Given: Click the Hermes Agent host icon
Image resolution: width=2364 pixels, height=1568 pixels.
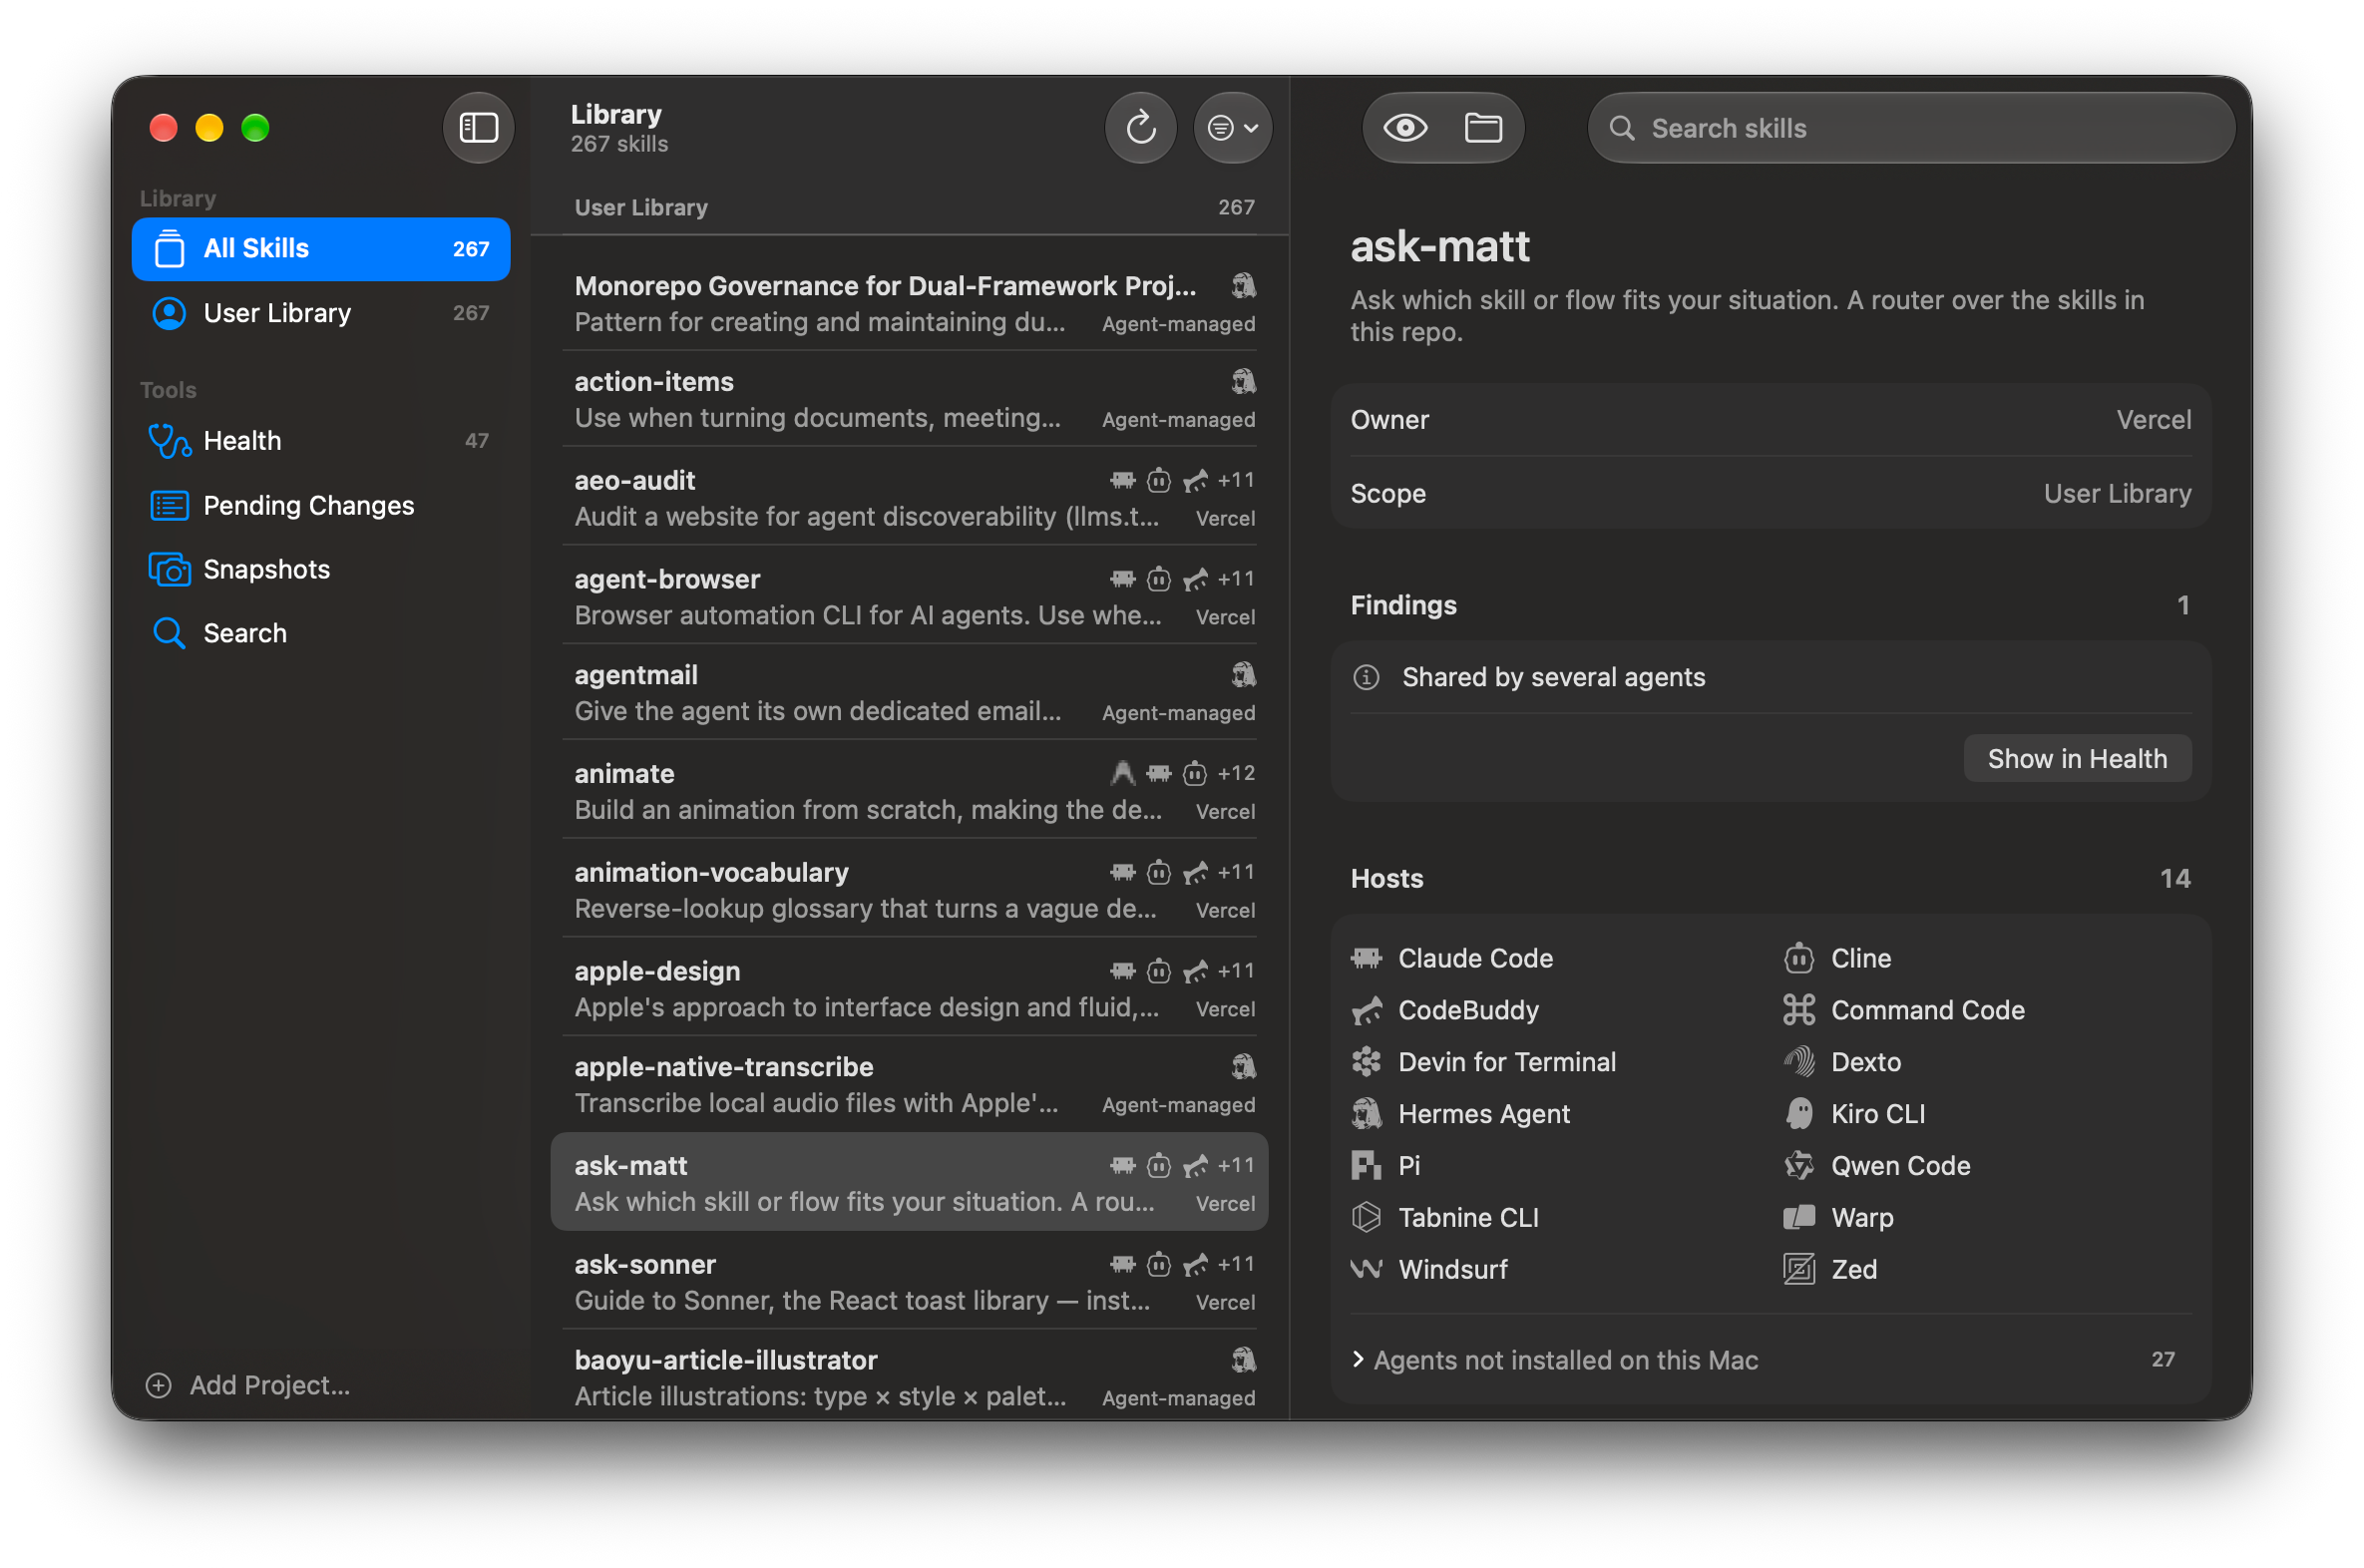Looking at the screenshot, I should point(1366,1114).
